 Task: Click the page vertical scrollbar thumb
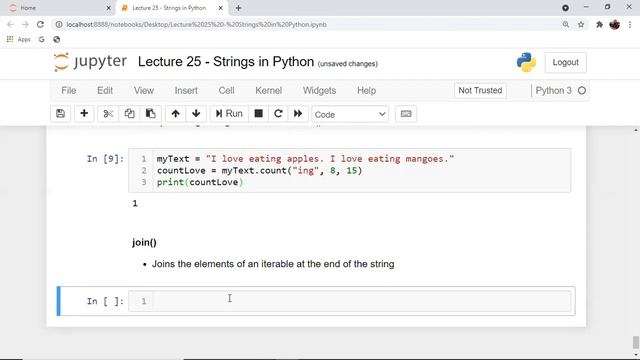(636, 342)
